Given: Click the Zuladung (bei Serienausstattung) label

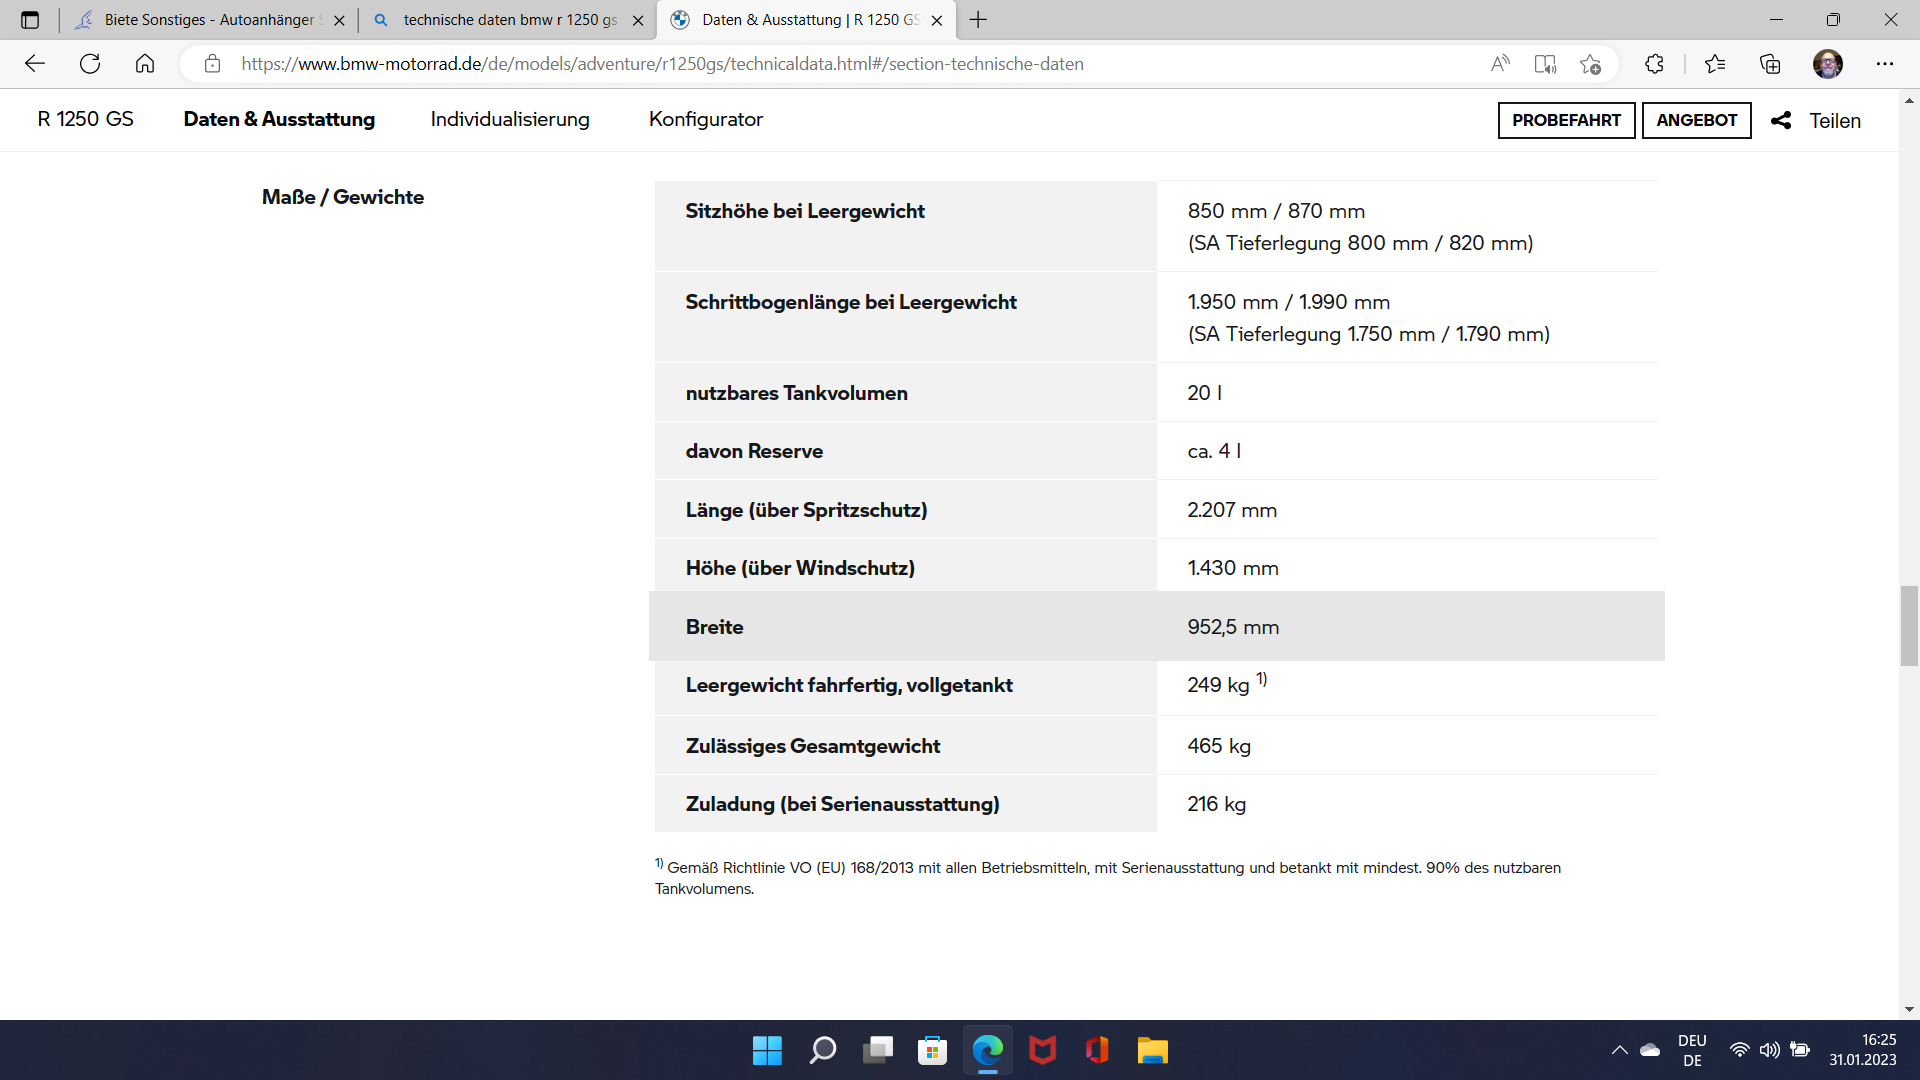Looking at the screenshot, I should tap(842, 804).
